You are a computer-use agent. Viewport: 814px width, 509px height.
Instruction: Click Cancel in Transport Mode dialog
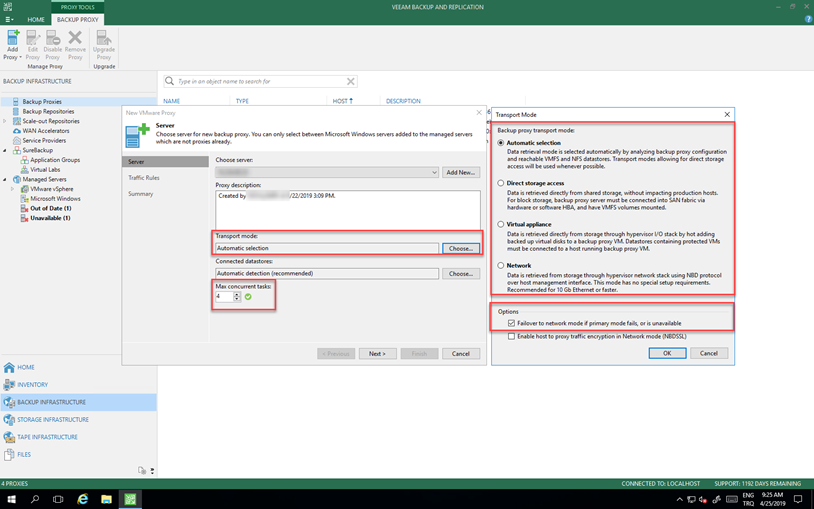[709, 353]
